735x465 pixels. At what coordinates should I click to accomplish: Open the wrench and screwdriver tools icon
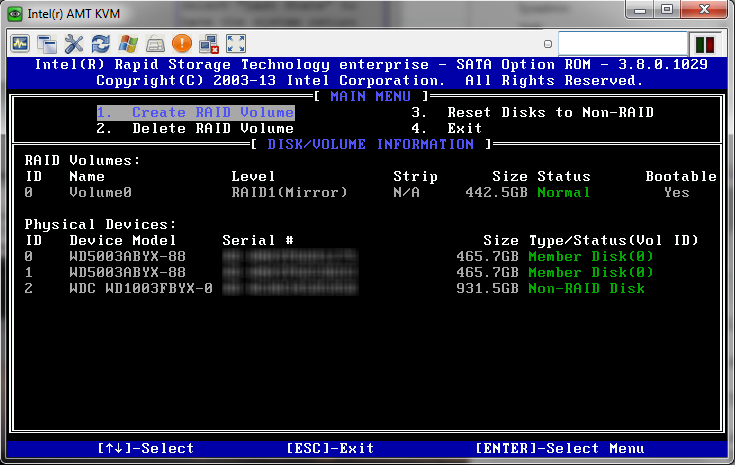74,44
